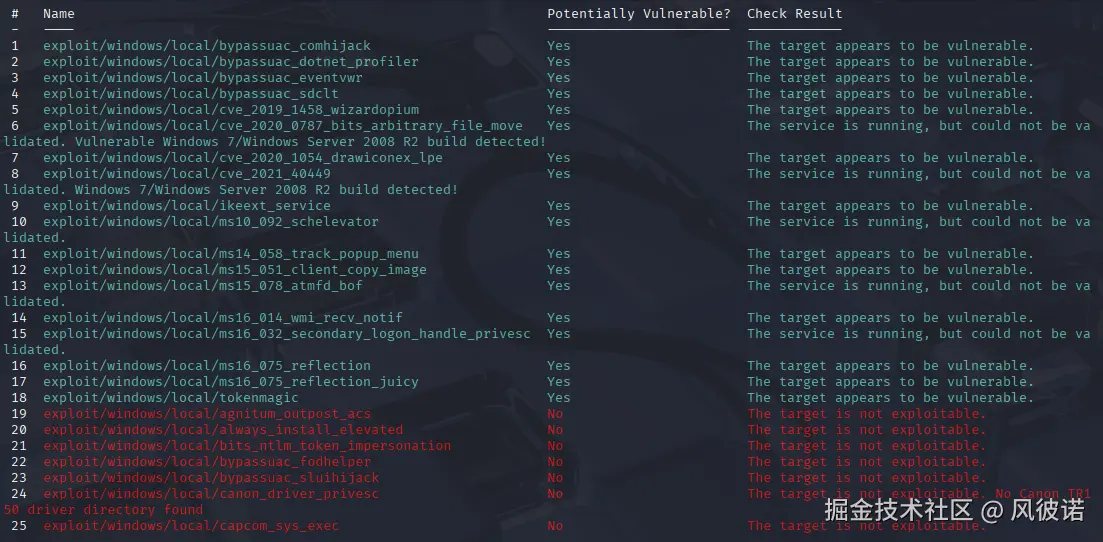Image resolution: width=1103 pixels, height=542 pixels.
Task: Select the bypassuac_comhijack exploit path
Action: tap(207, 46)
